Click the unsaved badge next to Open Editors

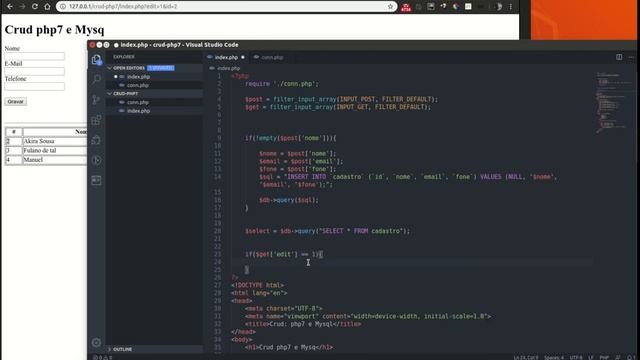pyautogui.click(x=161, y=68)
